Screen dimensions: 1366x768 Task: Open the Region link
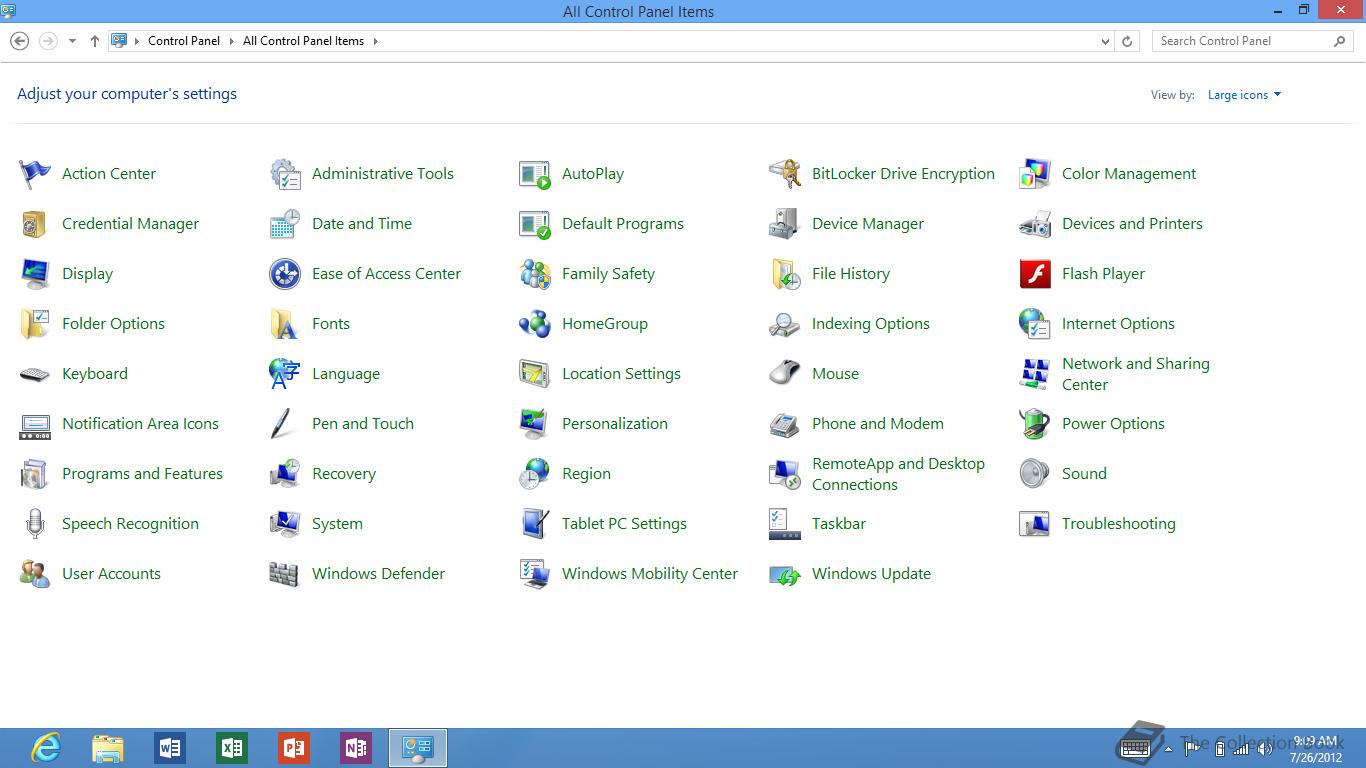pos(586,474)
